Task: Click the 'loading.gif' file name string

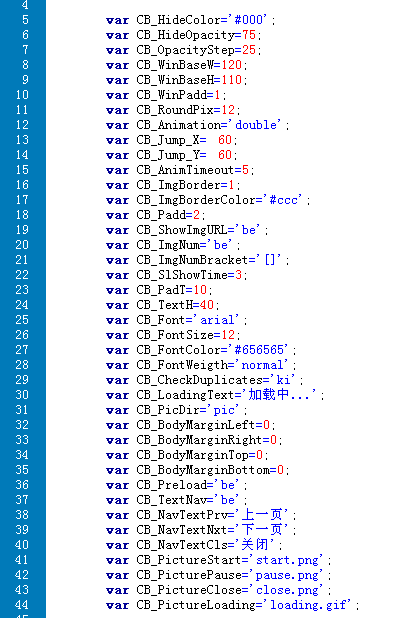Action: (x=308, y=605)
